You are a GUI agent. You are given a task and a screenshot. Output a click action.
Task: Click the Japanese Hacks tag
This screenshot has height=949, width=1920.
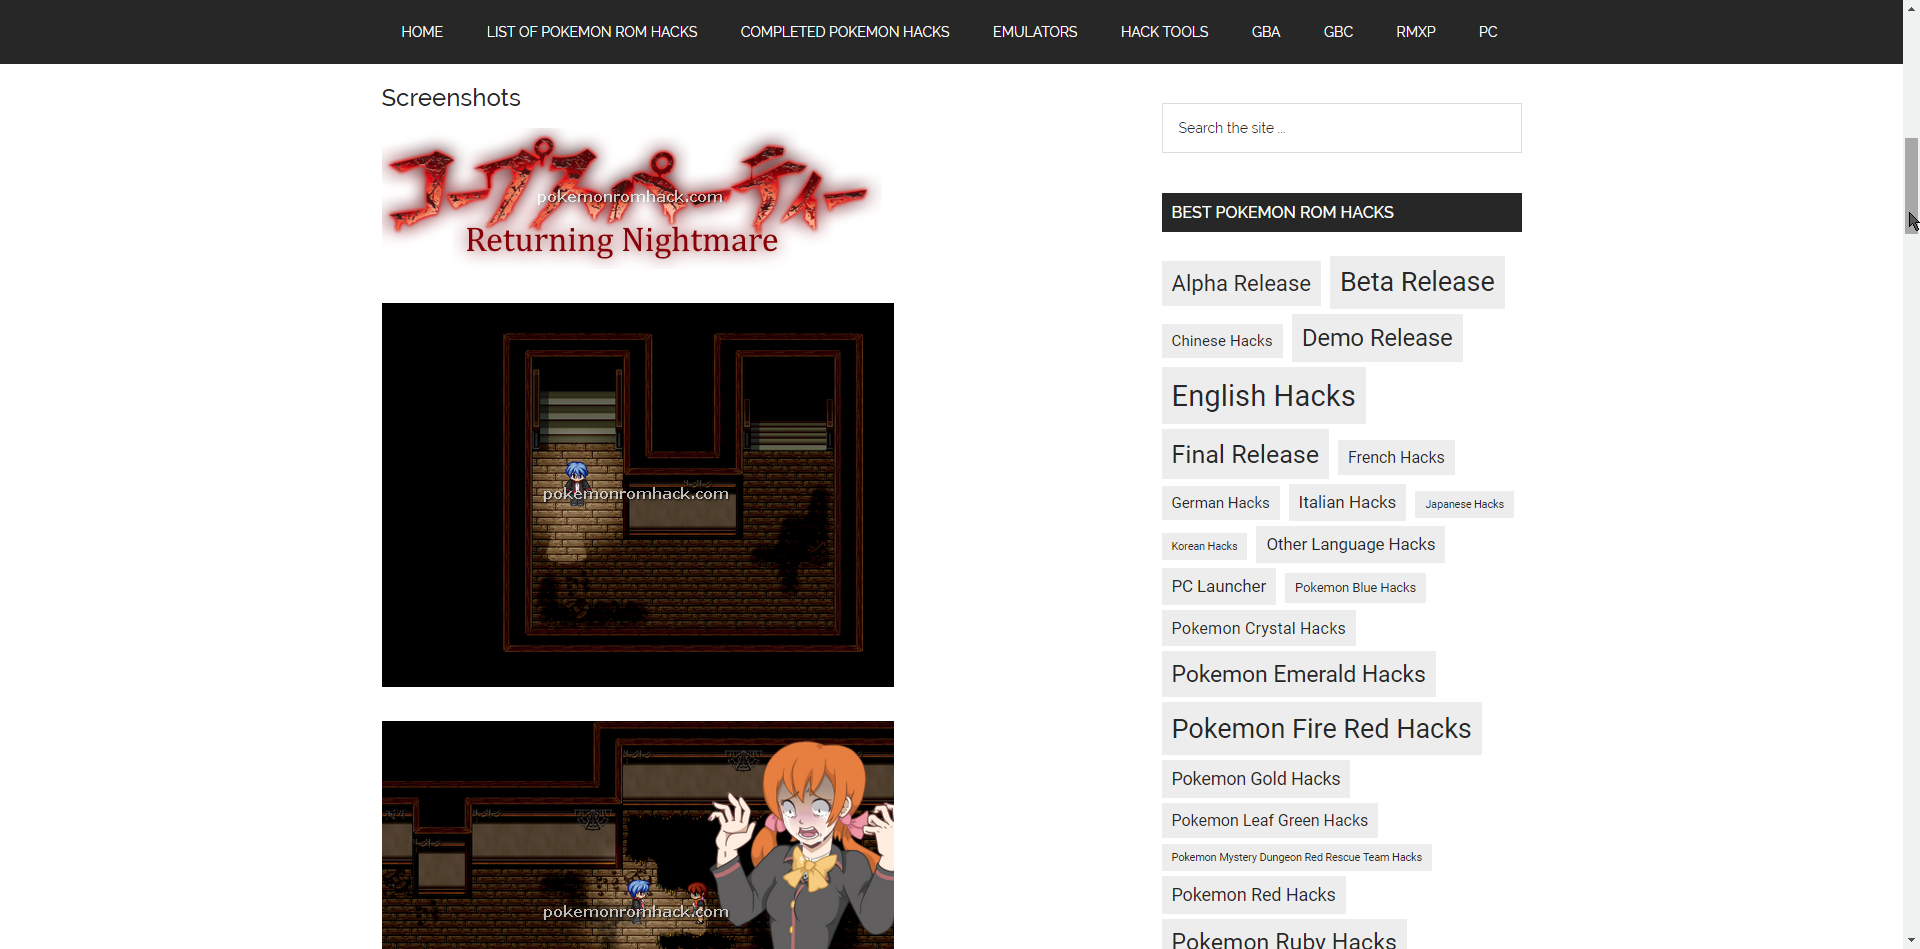point(1463,504)
